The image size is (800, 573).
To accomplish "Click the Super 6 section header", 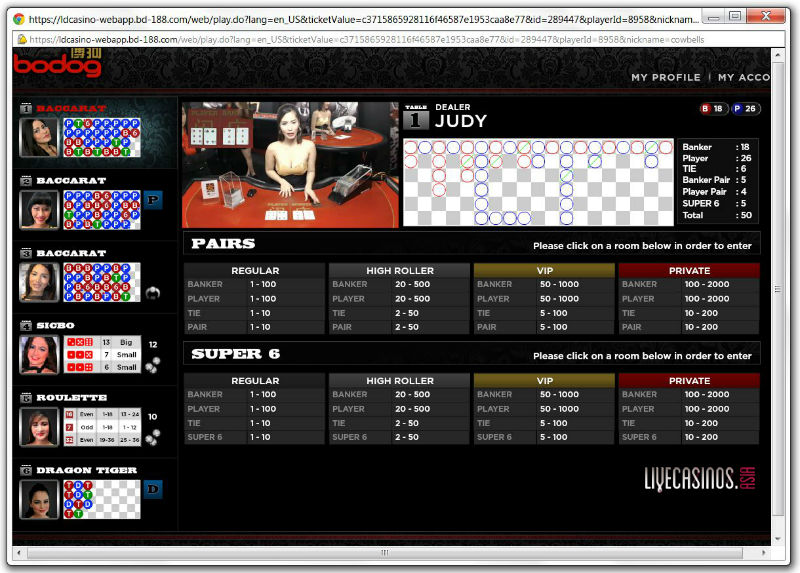I will tap(472, 353).
